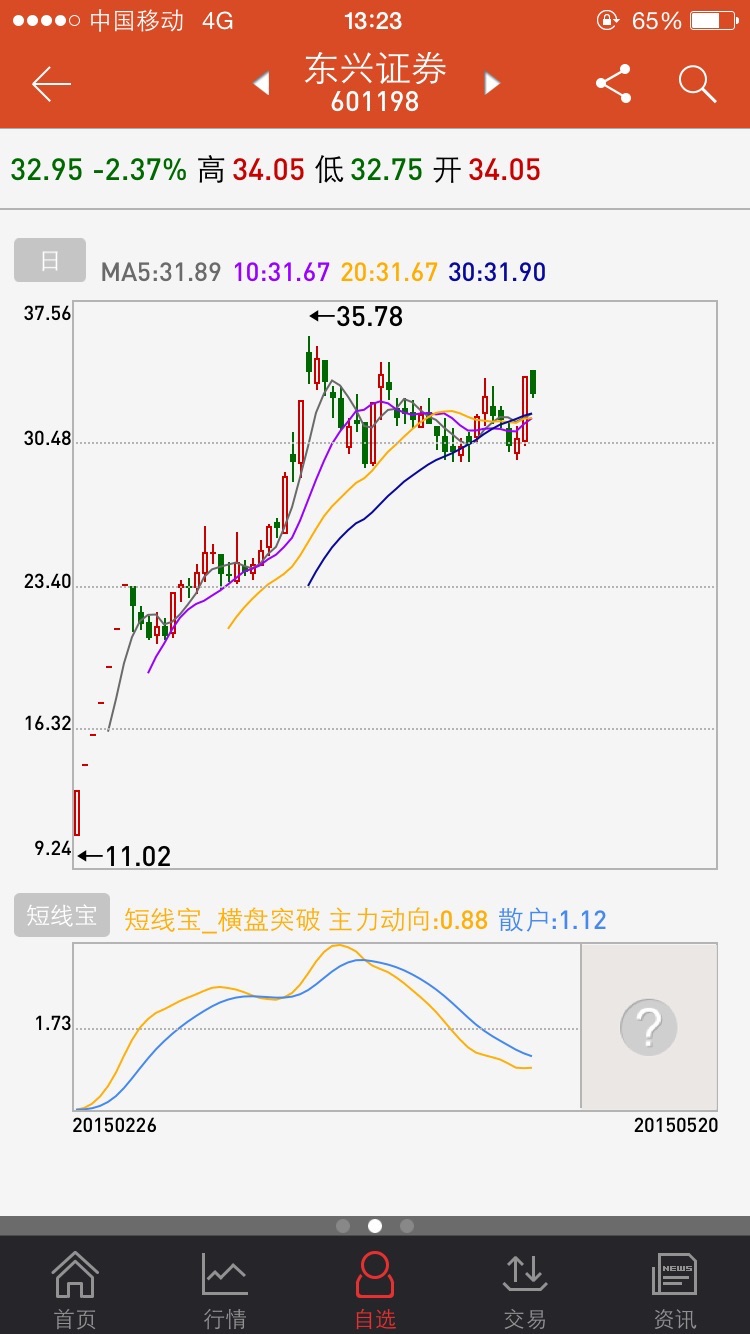Tap 主力动向:0.88 indicator value
The width and height of the screenshot is (750, 1334).
(408, 920)
